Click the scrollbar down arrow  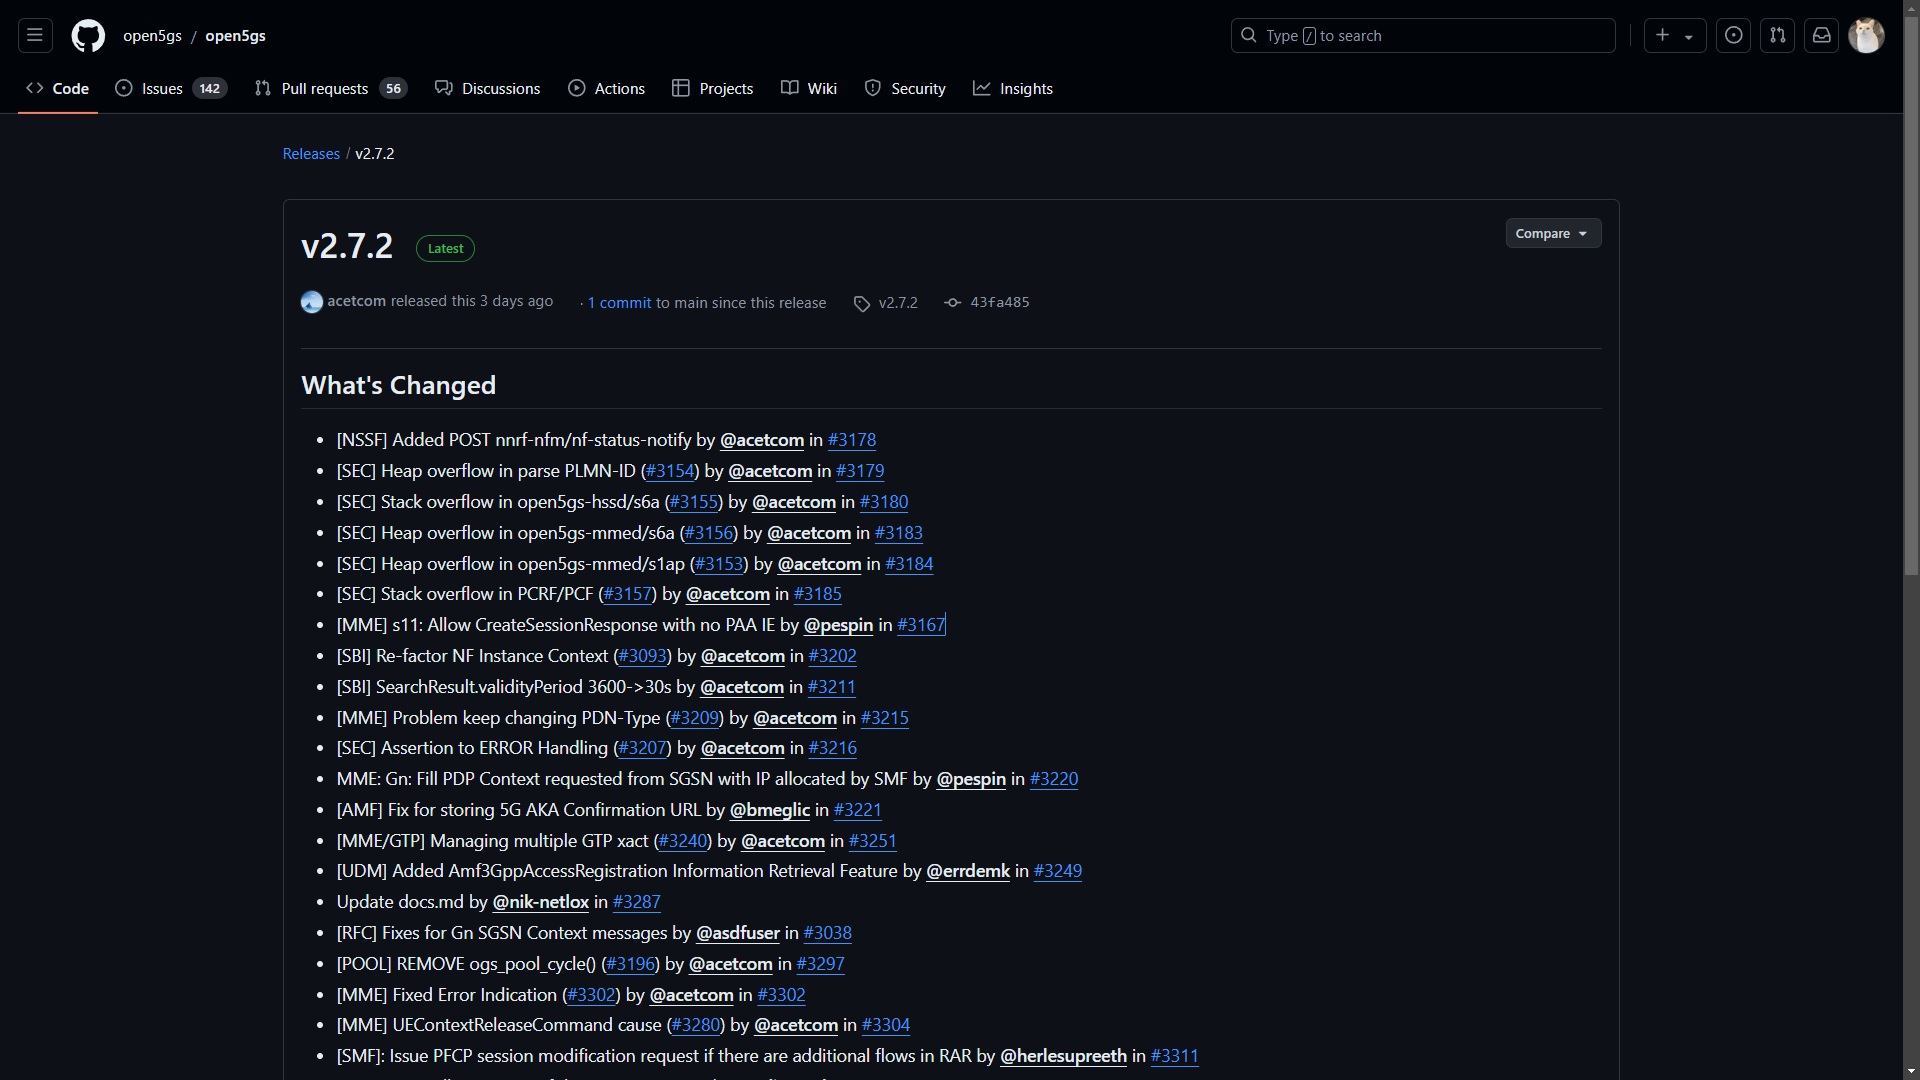point(1911,1071)
